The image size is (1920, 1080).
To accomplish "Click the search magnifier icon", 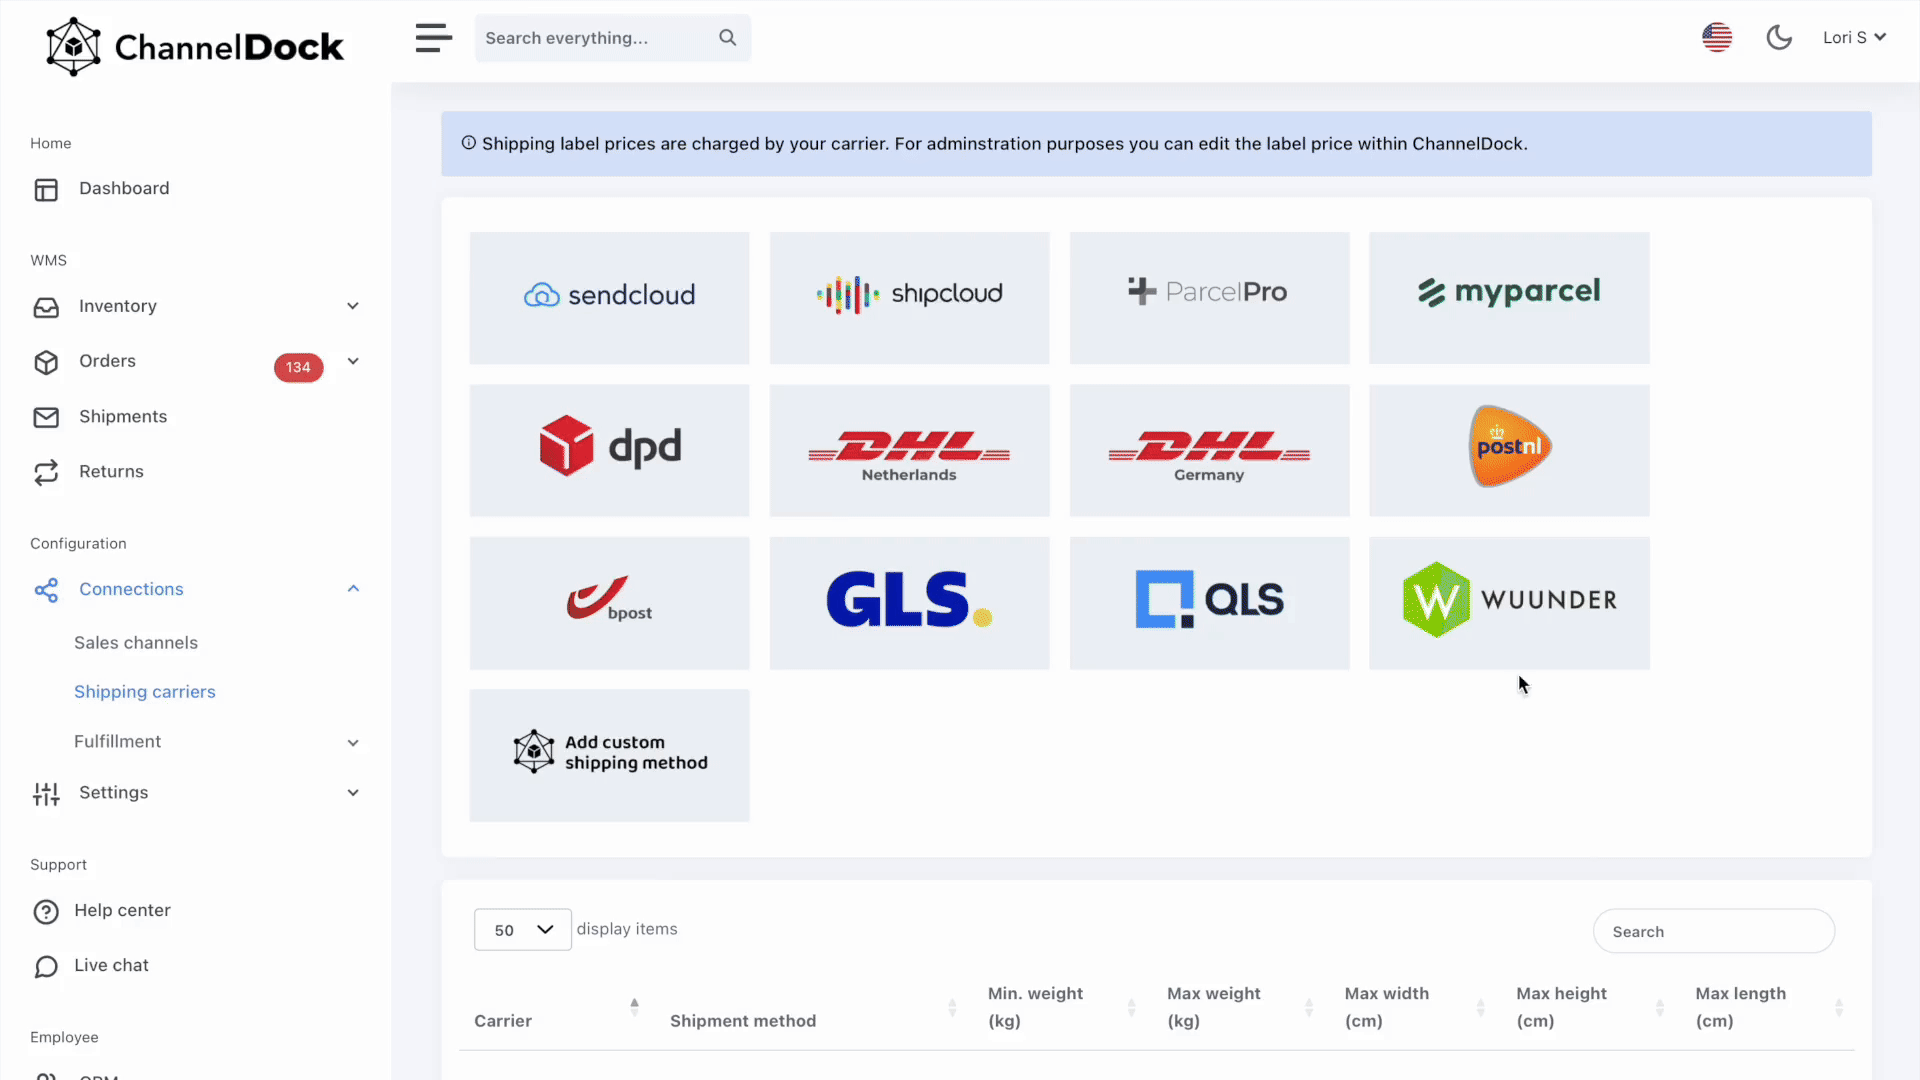I will [727, 38].
